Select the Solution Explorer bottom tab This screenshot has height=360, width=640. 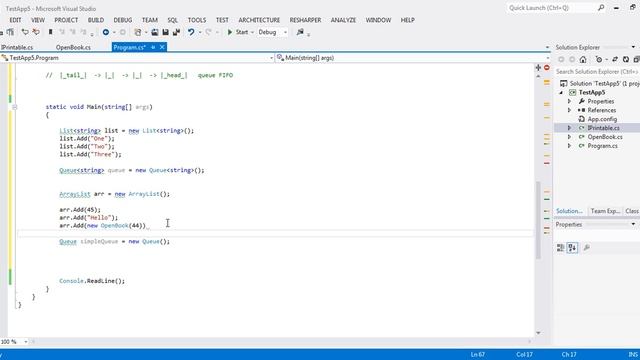coord(569,211)
